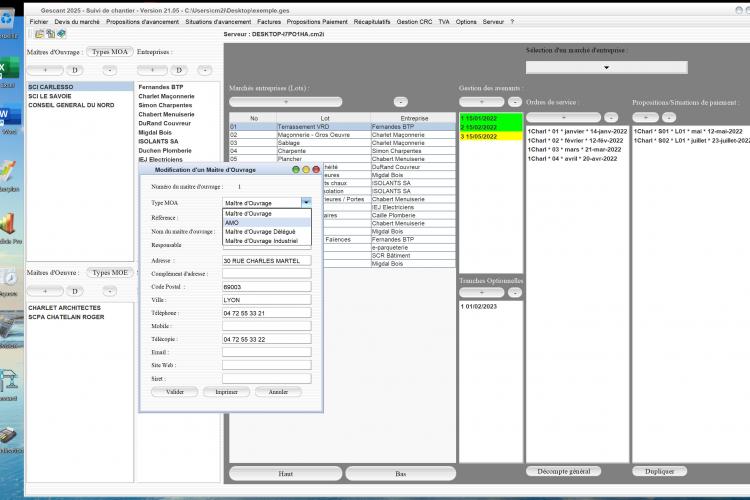
Task: Add an Ordre de service with + button
Action: click(x=563, y=117)
